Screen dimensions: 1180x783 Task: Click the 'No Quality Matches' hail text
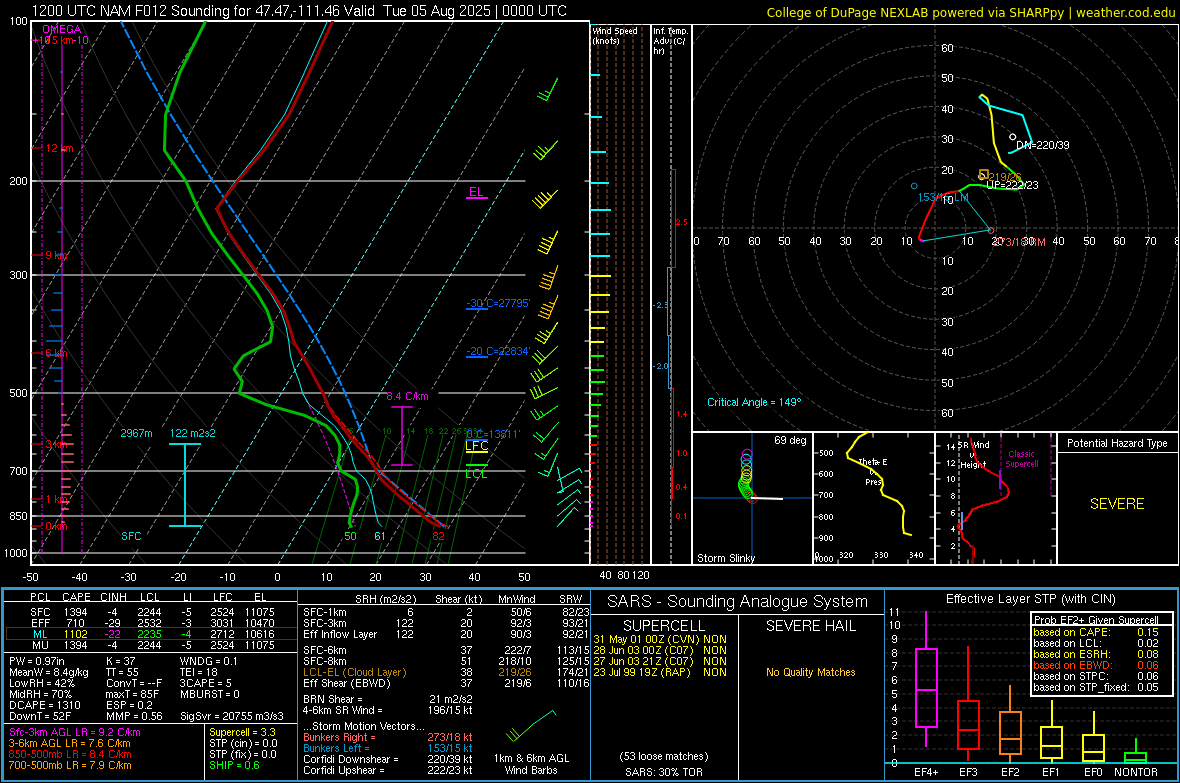(x=810, y=672)
